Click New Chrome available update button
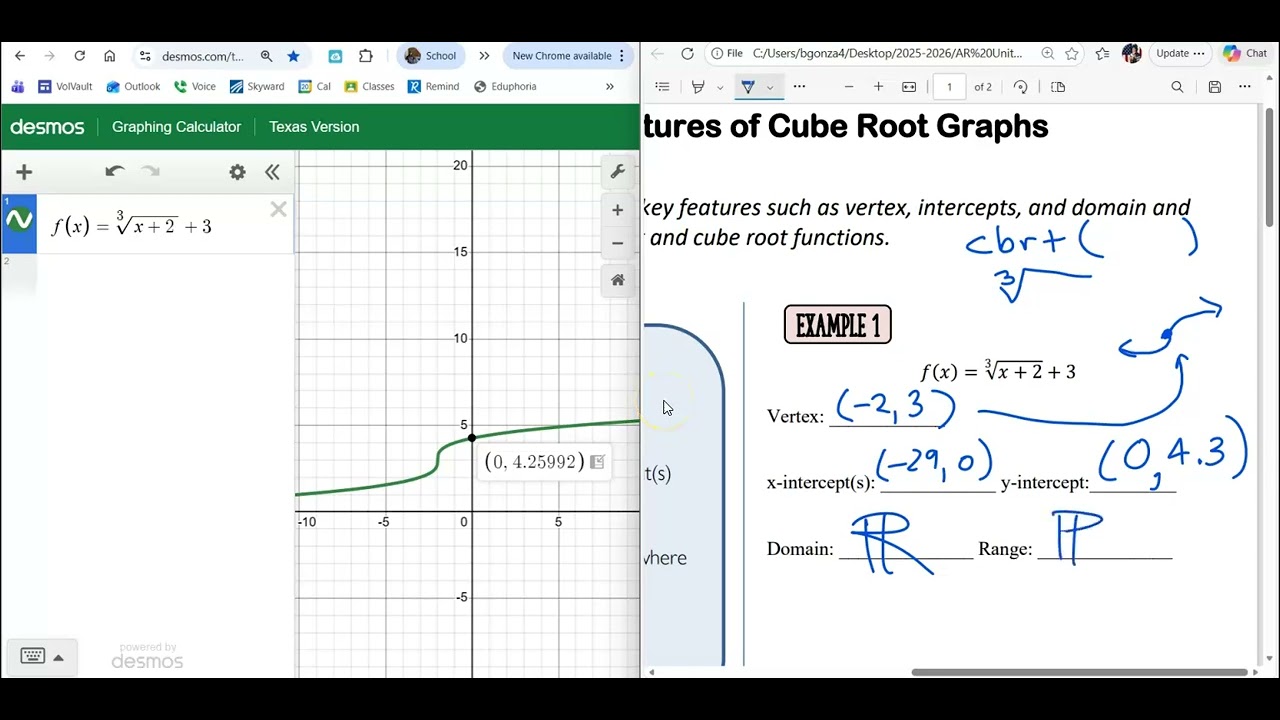This screenshot has width=1280, height=720. point(568,56)
